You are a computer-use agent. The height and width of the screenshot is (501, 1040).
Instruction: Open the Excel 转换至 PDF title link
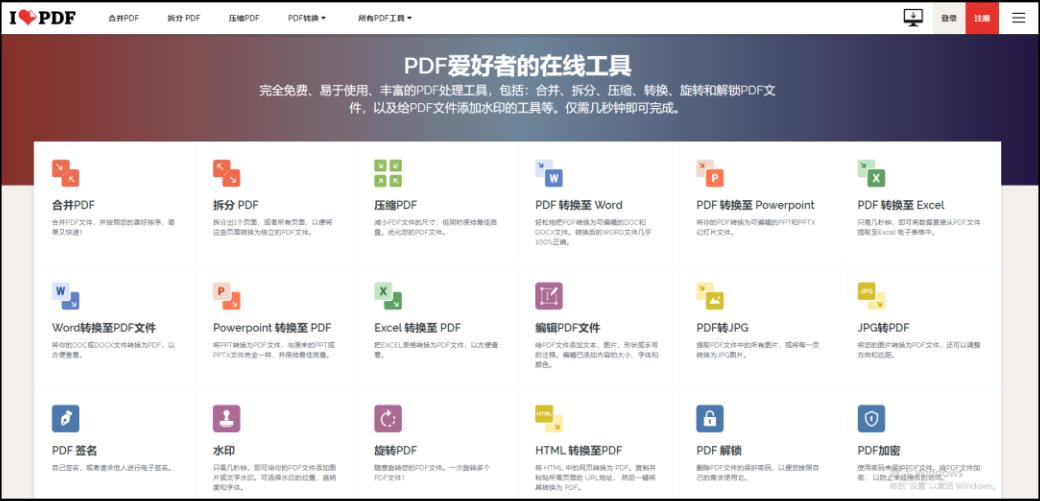417,328
